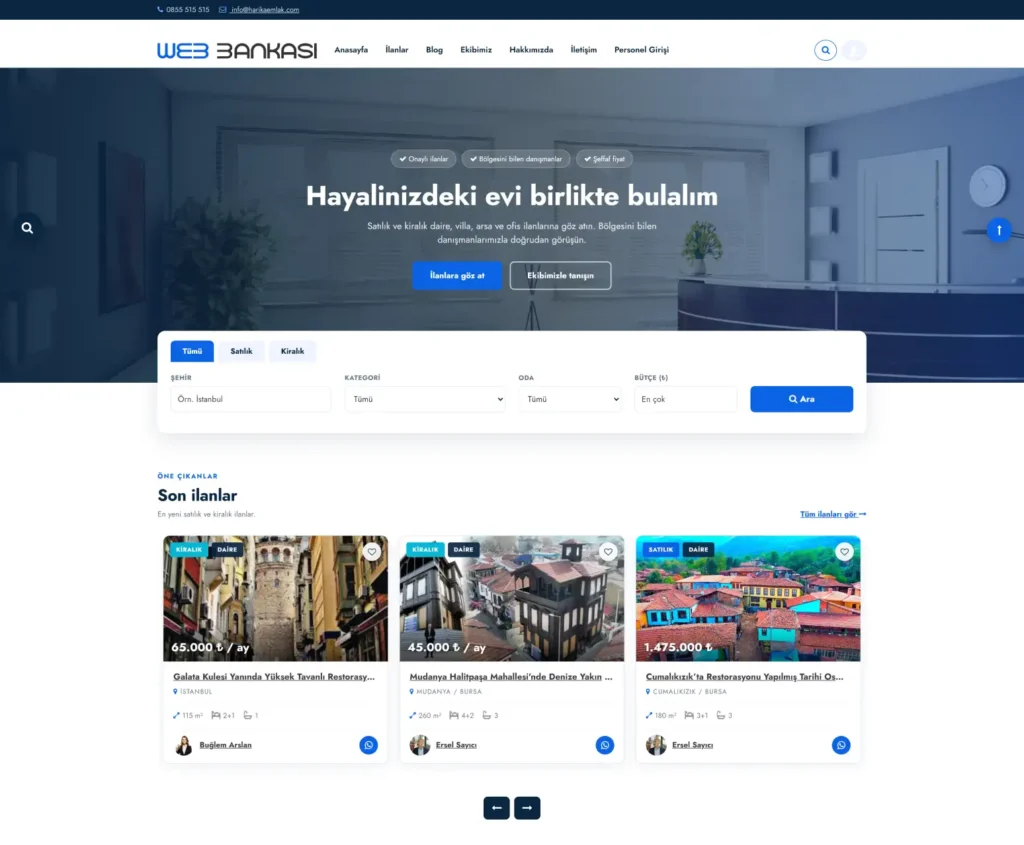Favorite the Cumalıkızık listing with the heart

tap(844, 552)
